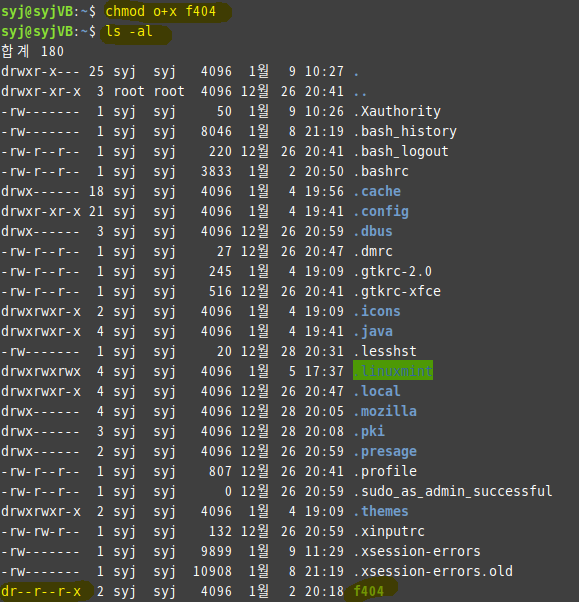This screenshot has width=579, height=602.
Task: Click the '합계 180' total line
Action: [x=33, y=51]
